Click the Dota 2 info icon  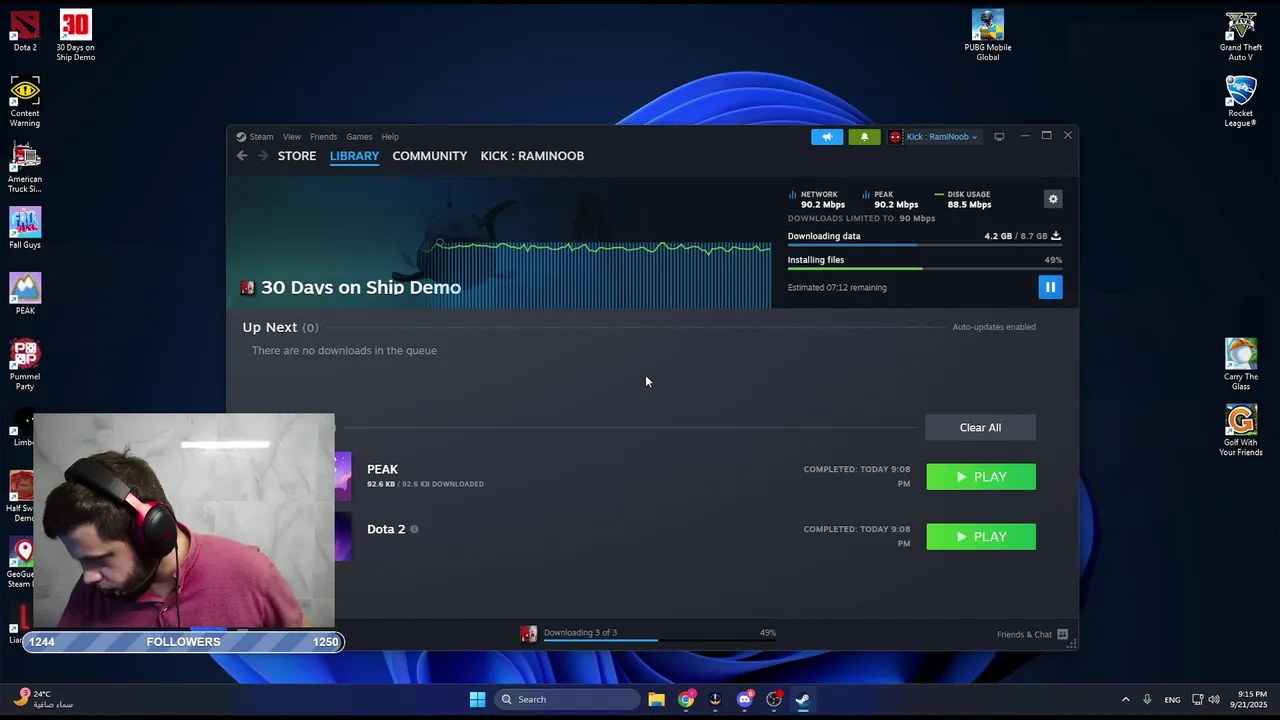click(414, 529)
